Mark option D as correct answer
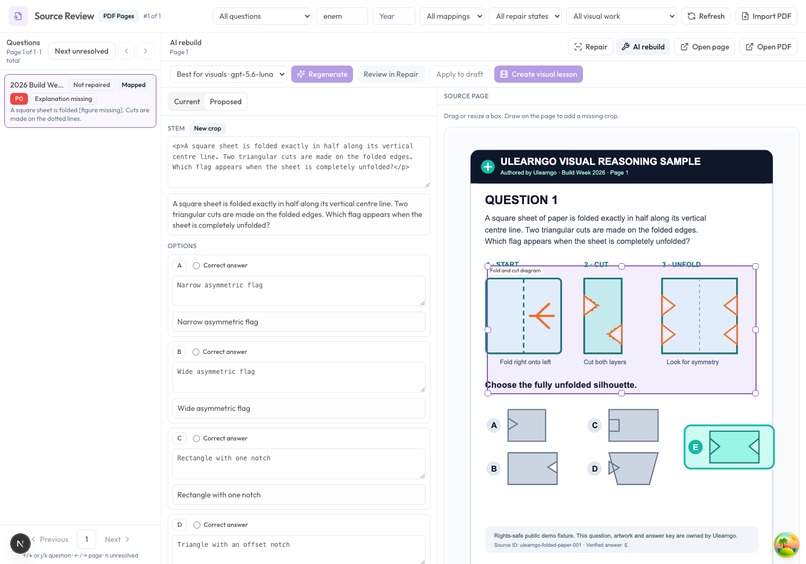Screen dimensions: 806x564 pos(196,524)
